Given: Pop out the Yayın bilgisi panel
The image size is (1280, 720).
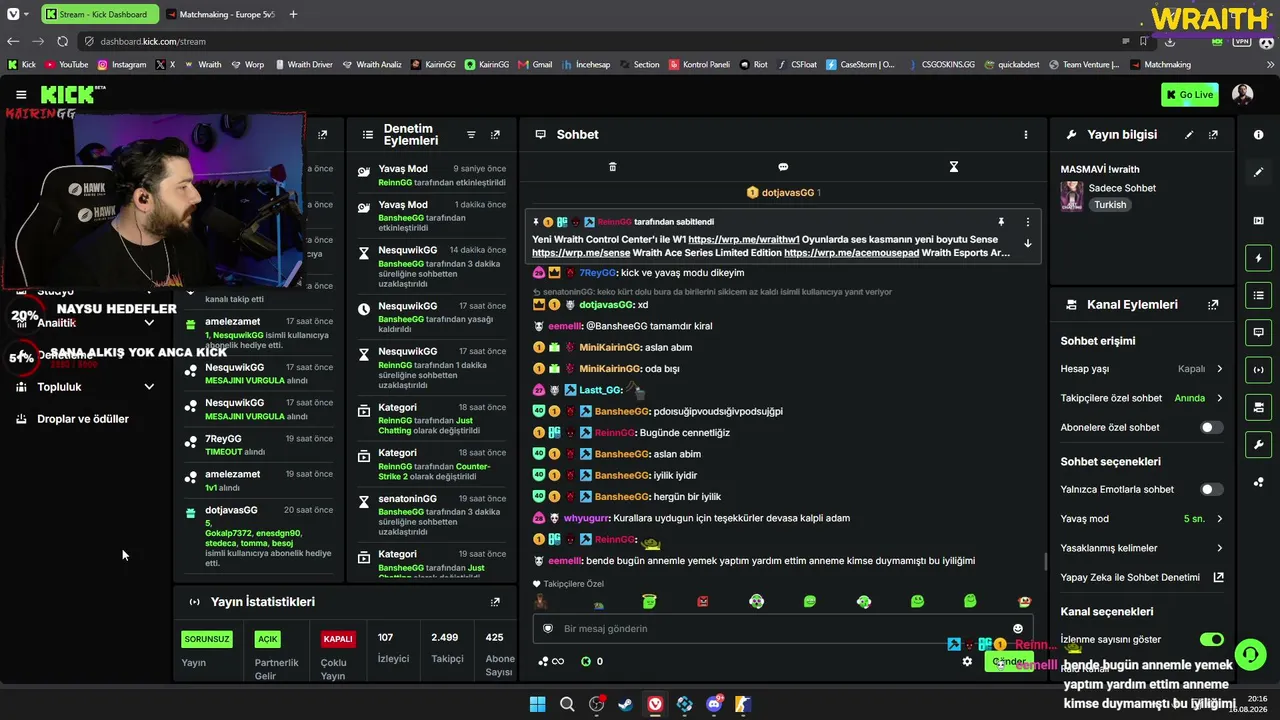Looking at the screenshot, I should click(x=1213, y=135).
